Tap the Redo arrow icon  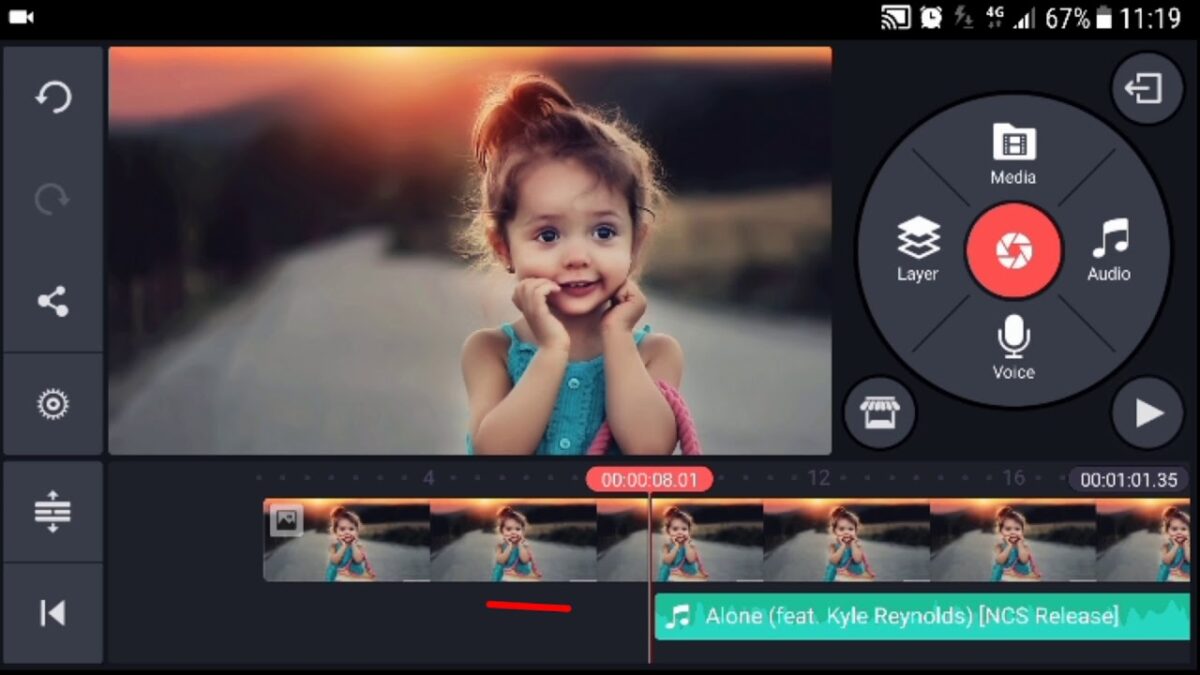click(53, 200)
